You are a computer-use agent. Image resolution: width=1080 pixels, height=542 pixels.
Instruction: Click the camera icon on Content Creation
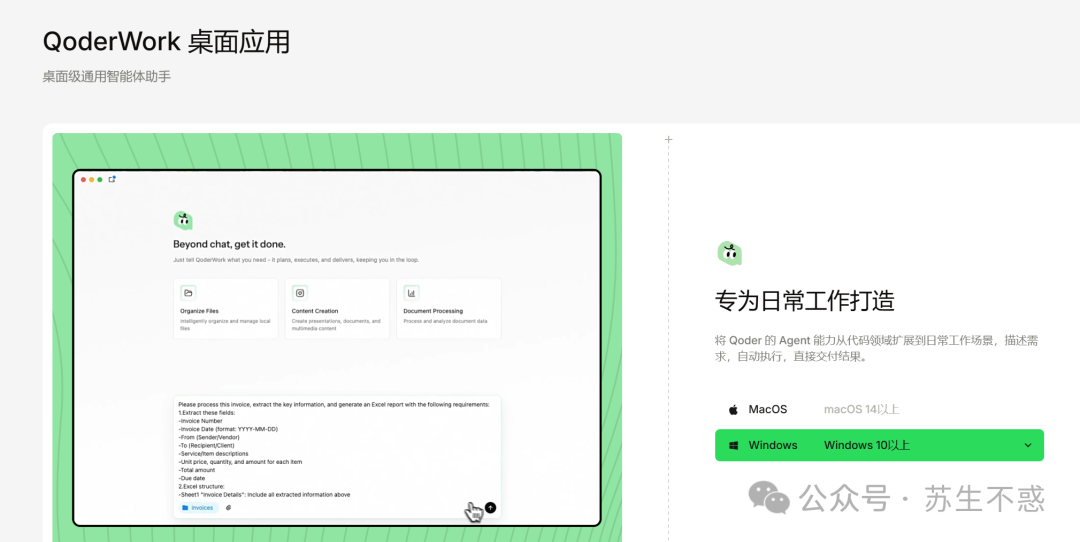click(300, 293)
